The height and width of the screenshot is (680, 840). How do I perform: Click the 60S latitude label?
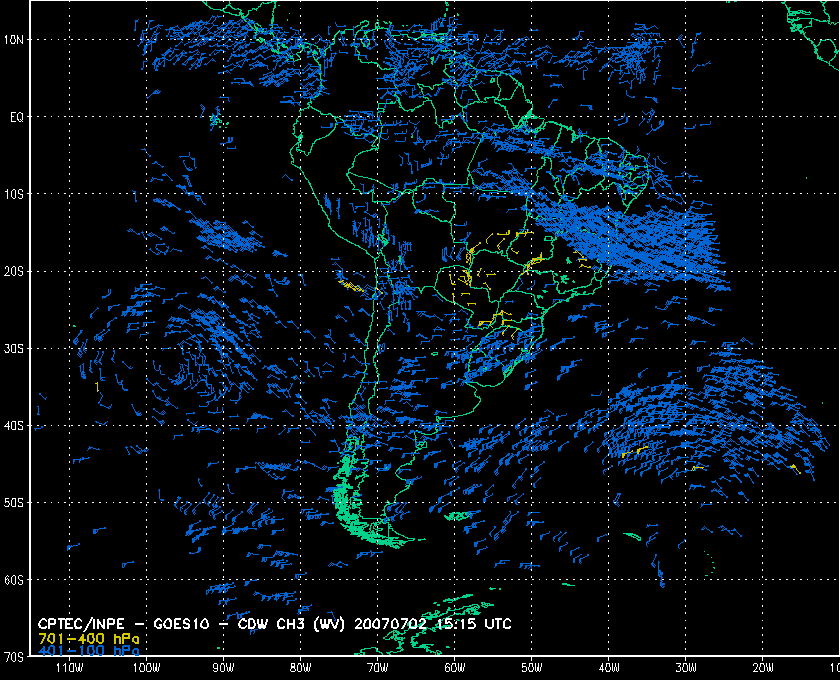14,580
